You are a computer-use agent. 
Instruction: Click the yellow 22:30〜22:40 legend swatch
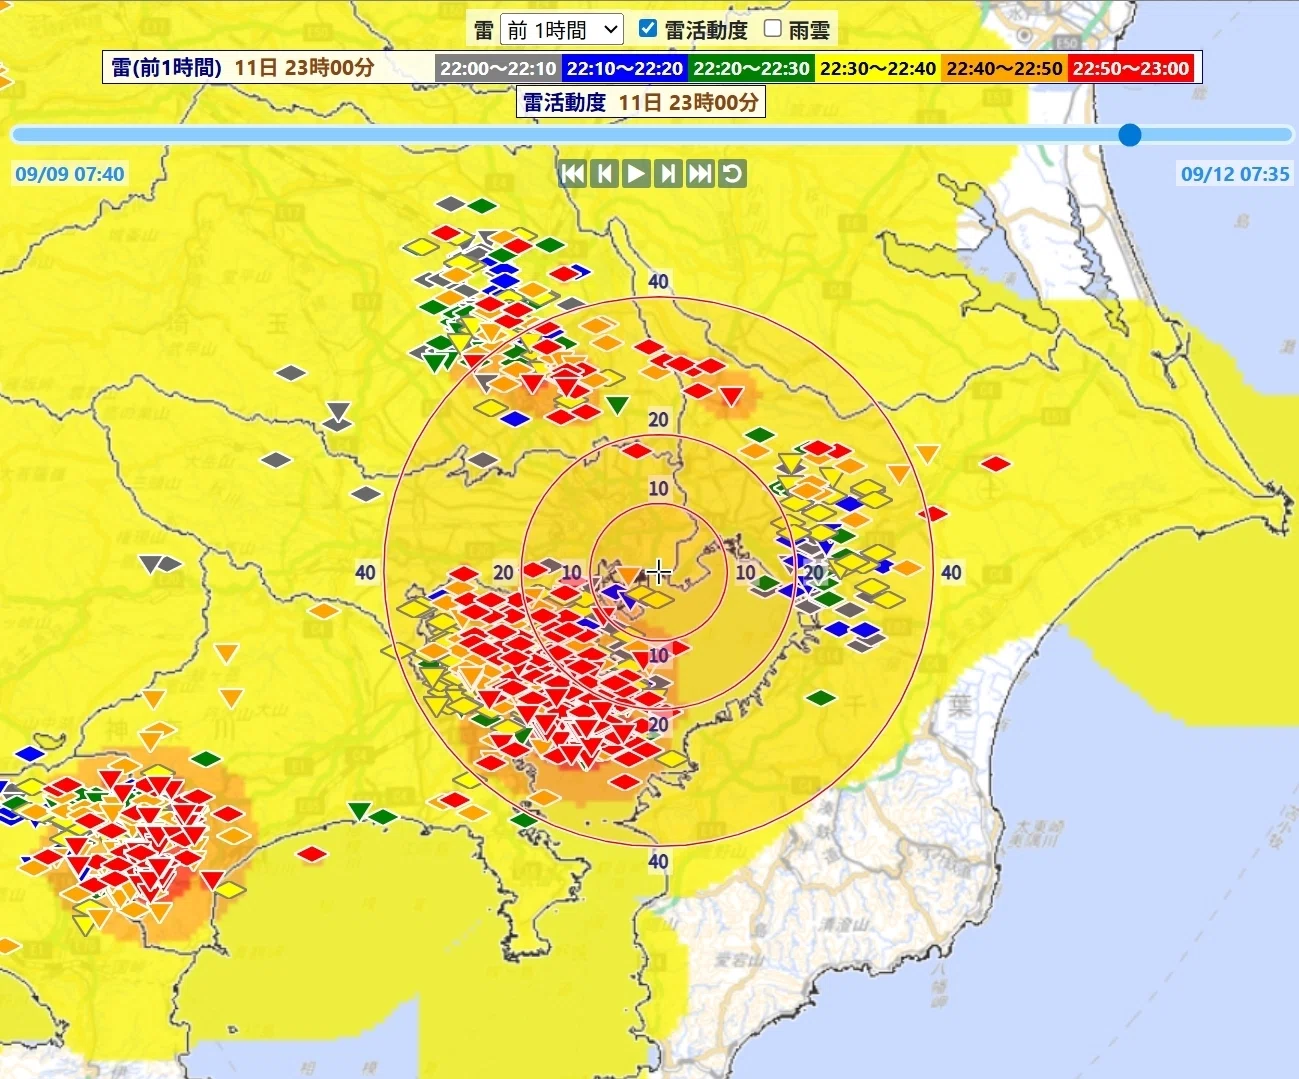(x=878, y=68)
